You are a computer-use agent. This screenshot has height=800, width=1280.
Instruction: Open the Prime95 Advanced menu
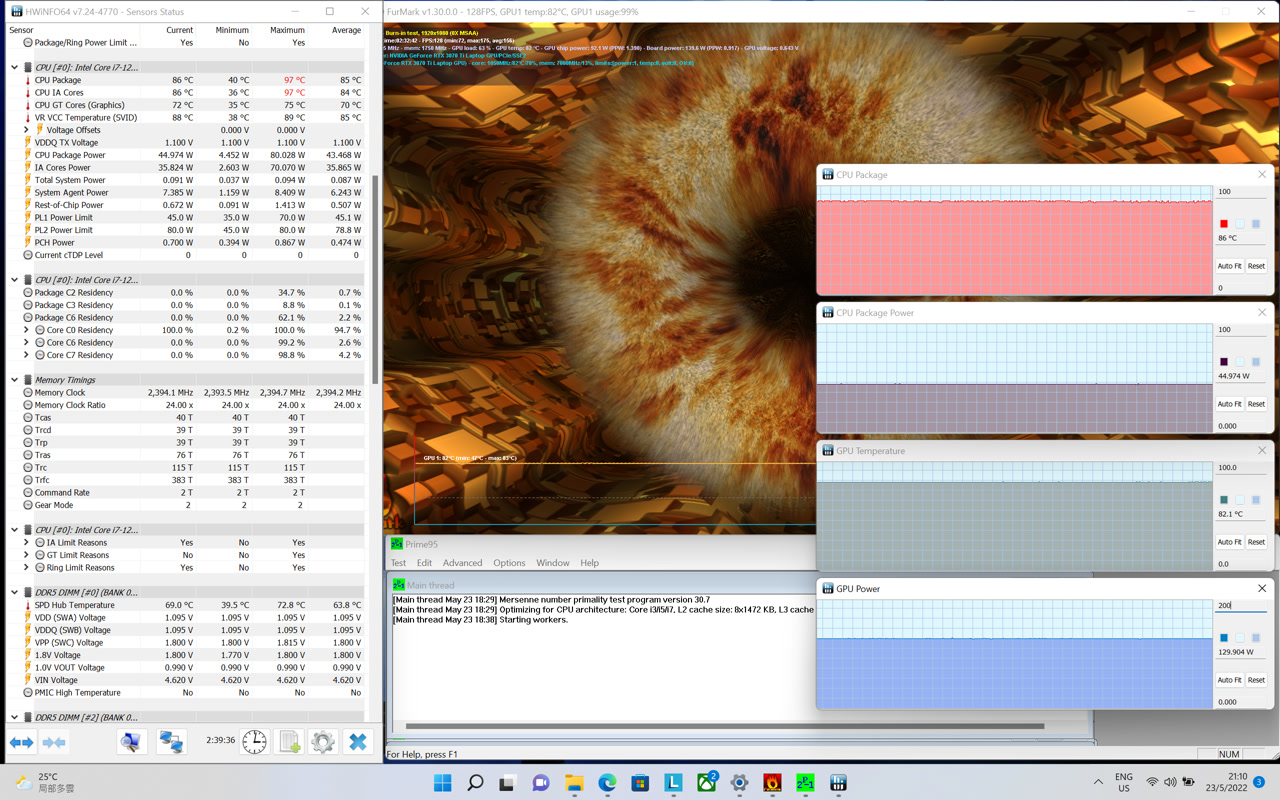pyautogui.click(x=462, y=563)
